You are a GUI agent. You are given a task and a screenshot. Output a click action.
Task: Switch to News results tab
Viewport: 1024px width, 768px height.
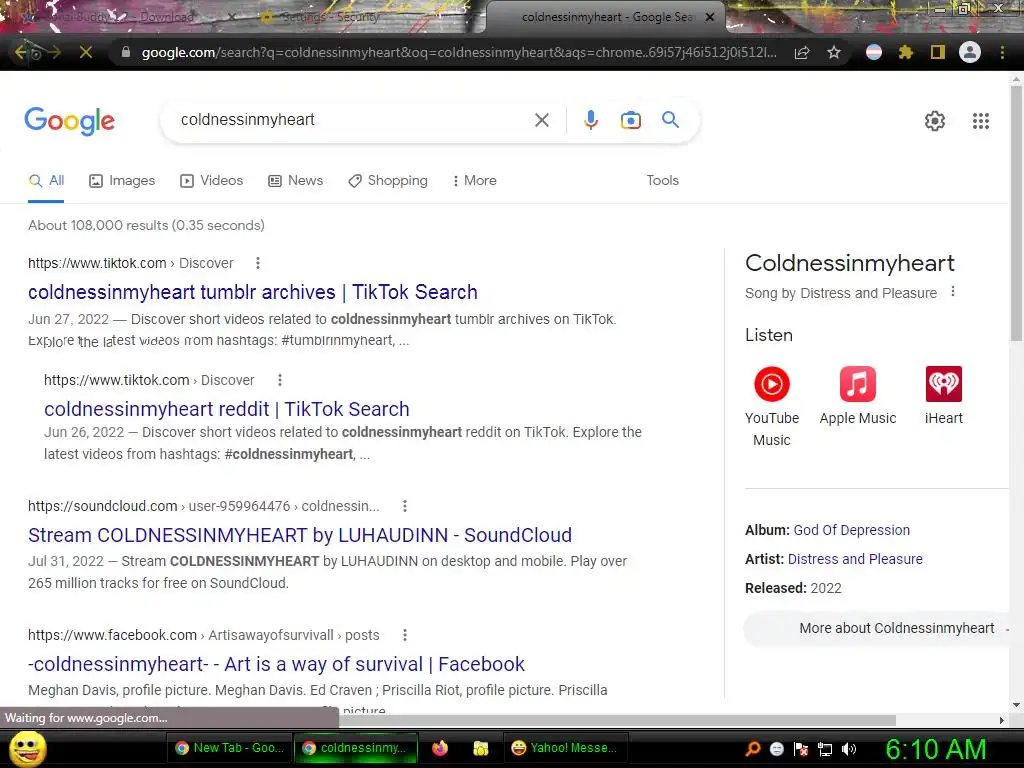click(296, 181)
